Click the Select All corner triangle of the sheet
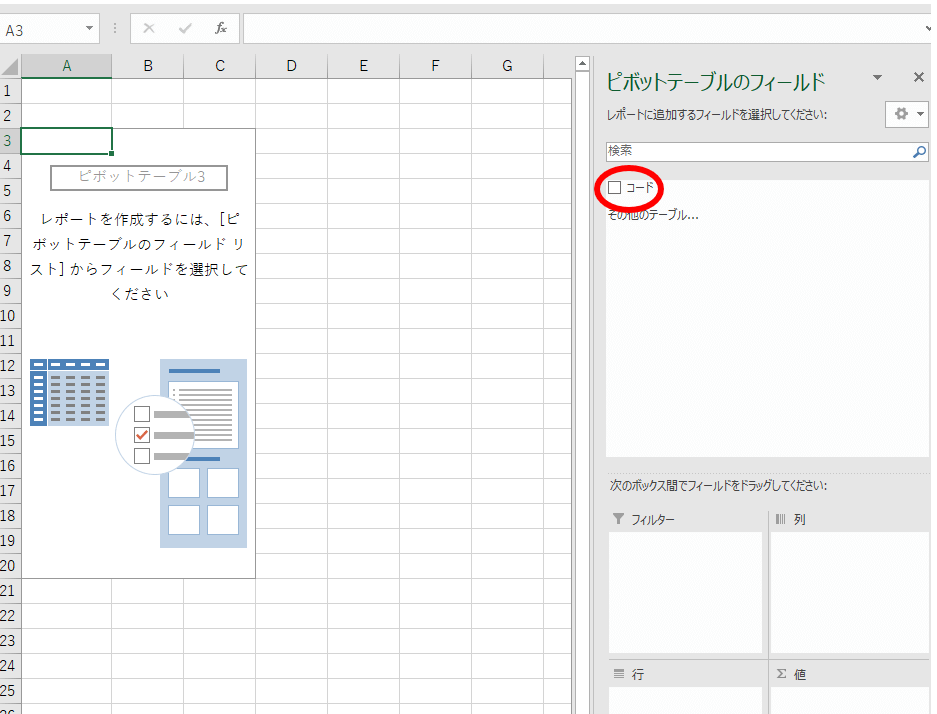937x714 pixels. point(10,67)
